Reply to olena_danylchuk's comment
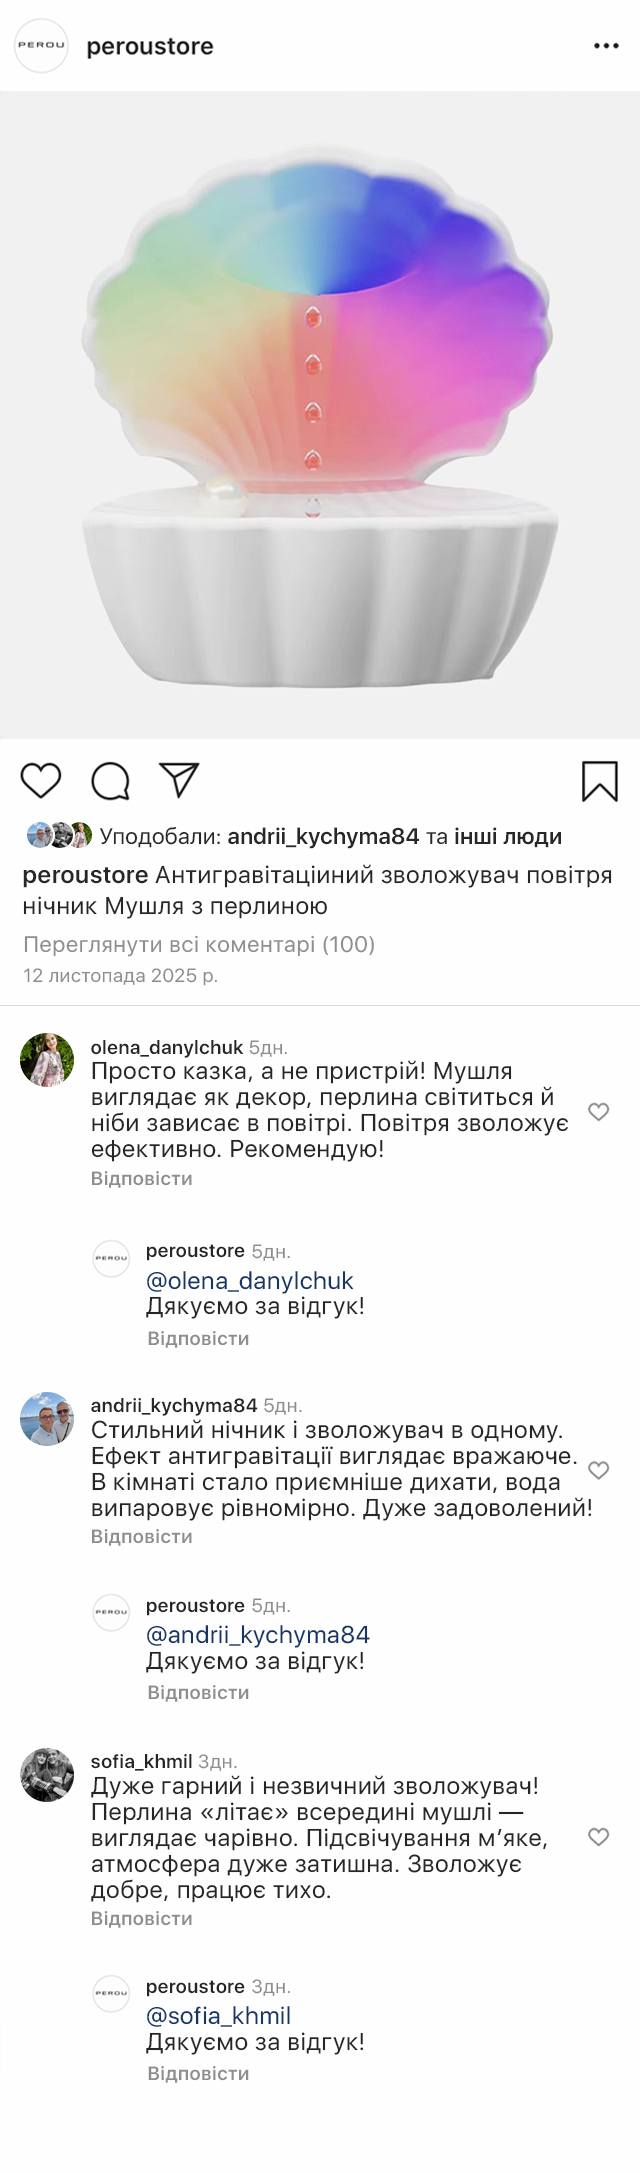The width and height of the screenshot is (640, 2173). [x=141, y=1178]
